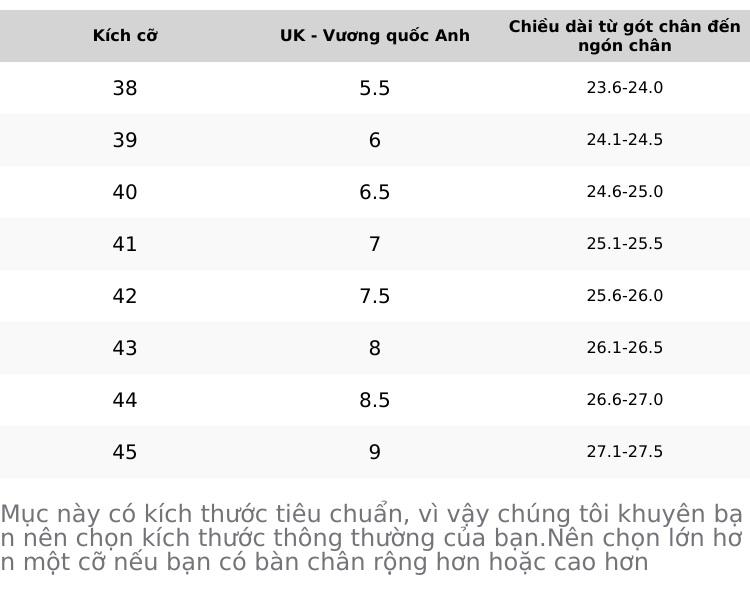This screenshot has height=598, width=750.
Task: Select size 44 cell
Action: click(125, 400)
